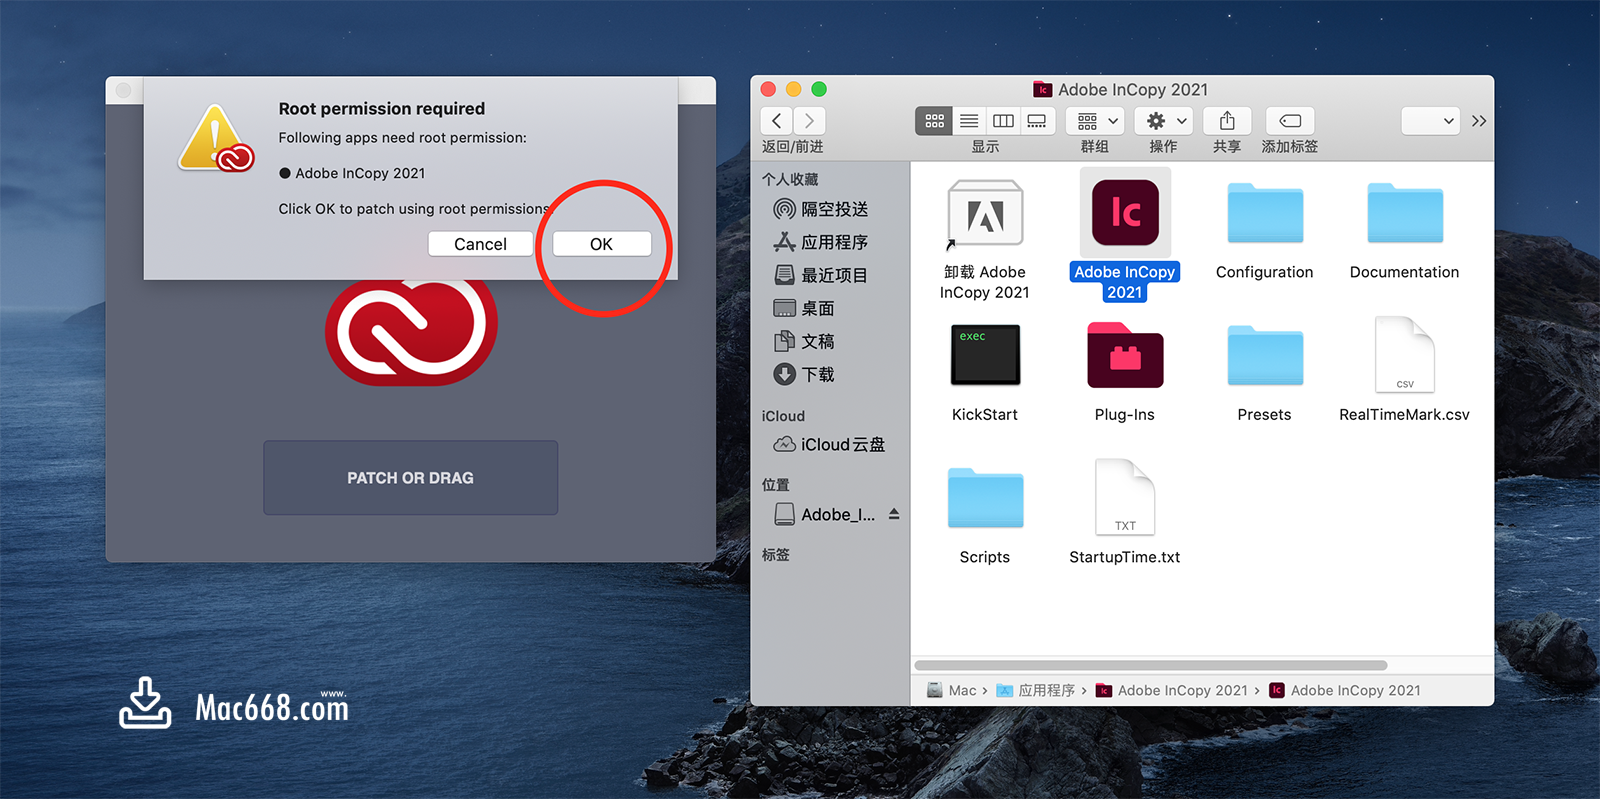Image resolution: width=1600 pixels, height=799 pixels.
Task: Eject the Adobe_I... volume
Action: tap(894, 514)
